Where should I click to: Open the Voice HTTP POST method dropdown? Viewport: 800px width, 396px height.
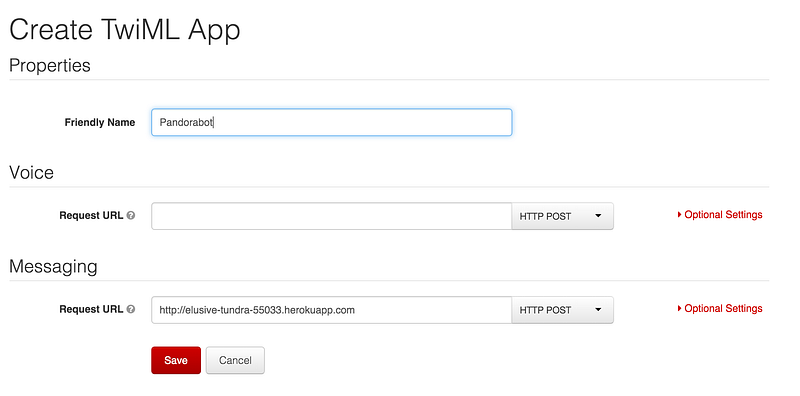[x=562, y=216]
